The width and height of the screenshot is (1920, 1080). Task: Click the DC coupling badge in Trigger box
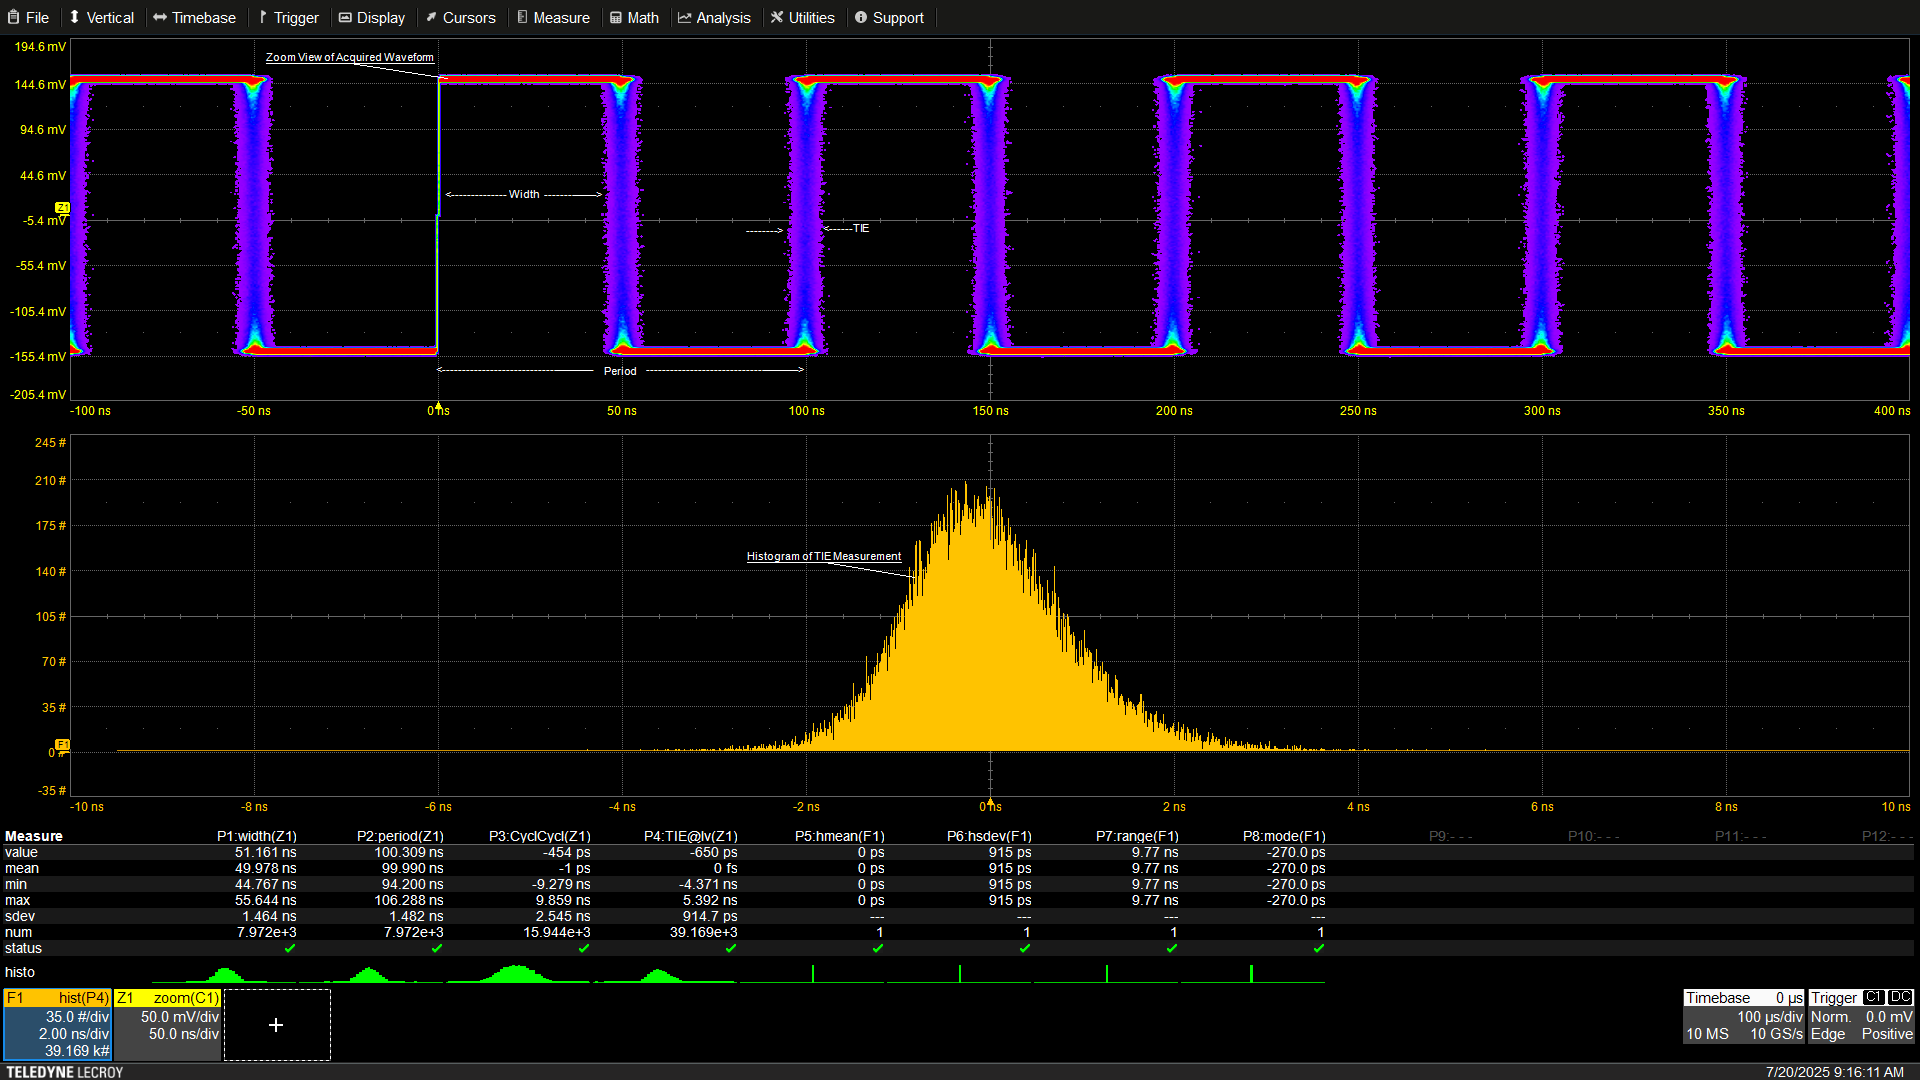pyautogui.click(x=1901, y=998)
